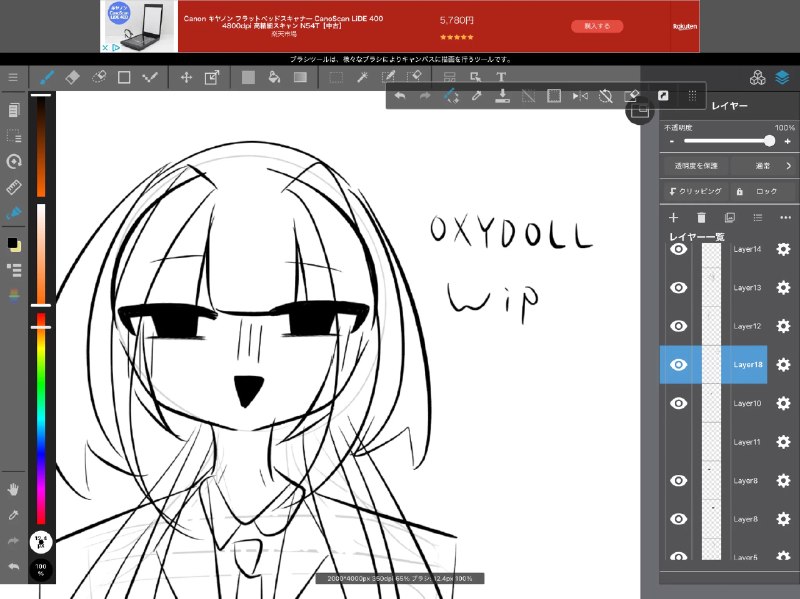The height and width of the screenshot is (599, 800).
Task: Hide Layer18 using its eye icon
Action: pos(679,365)
